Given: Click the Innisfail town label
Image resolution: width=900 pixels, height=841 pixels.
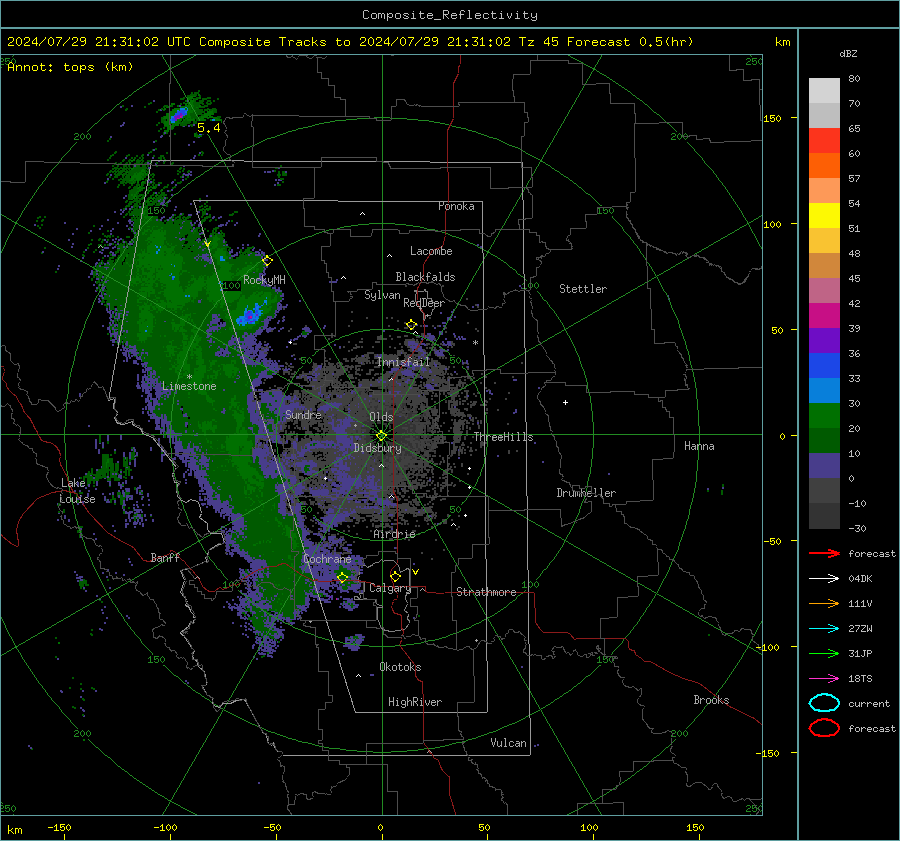Looking at the screenshot, I should tap(403, 362).
